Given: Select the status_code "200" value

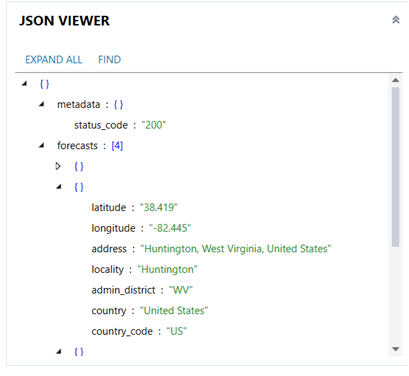Looking at the screenshot, I should click(x=154, y=125).
